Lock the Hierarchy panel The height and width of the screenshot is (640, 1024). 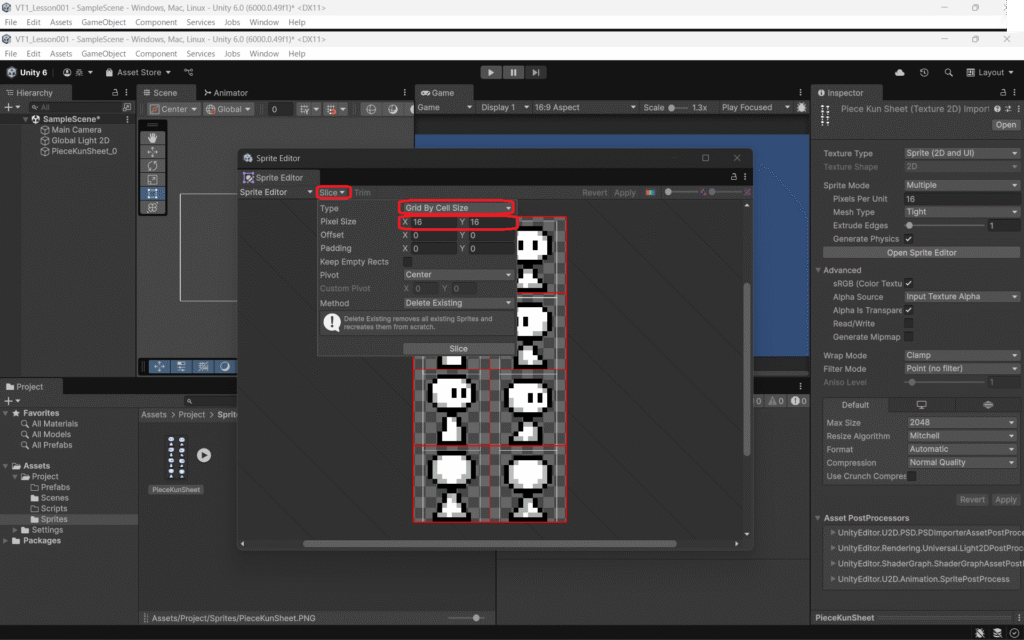coord(115,93)
